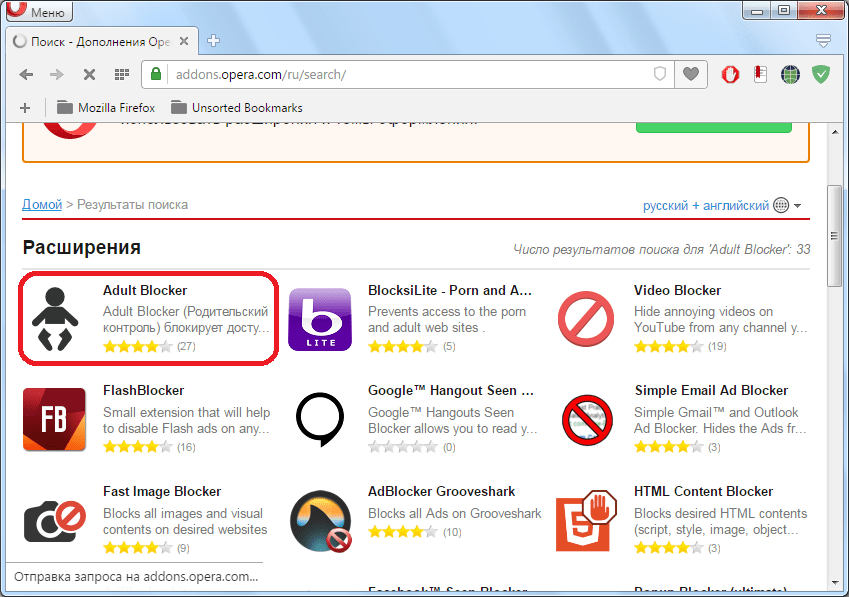Screen dimensions: 849x597
Task: Click the purple BlocksiLite icon
Action: click(x=320, y=319)
